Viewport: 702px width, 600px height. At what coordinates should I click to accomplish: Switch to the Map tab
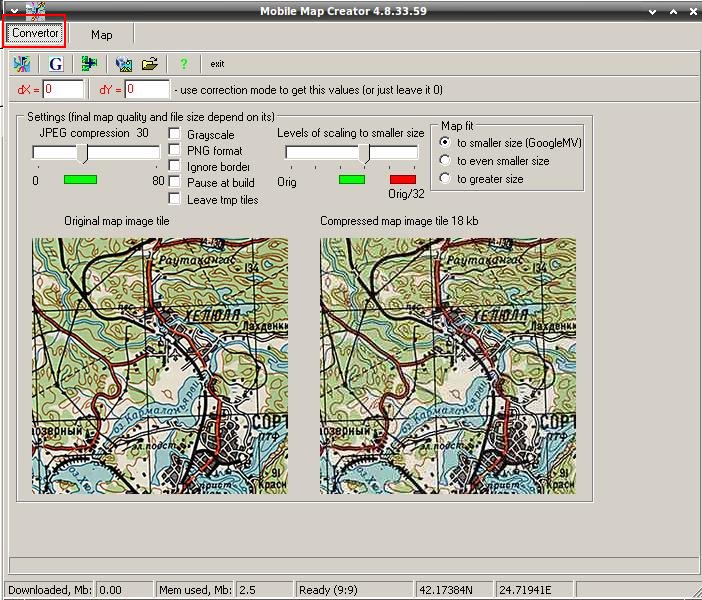[102, 34]
